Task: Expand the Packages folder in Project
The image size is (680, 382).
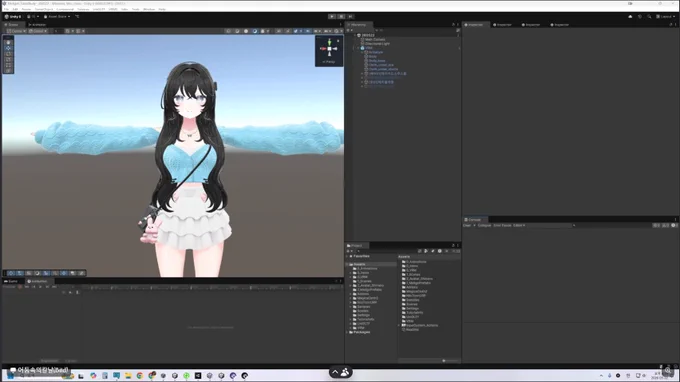Action: click(x=347, y=333)
